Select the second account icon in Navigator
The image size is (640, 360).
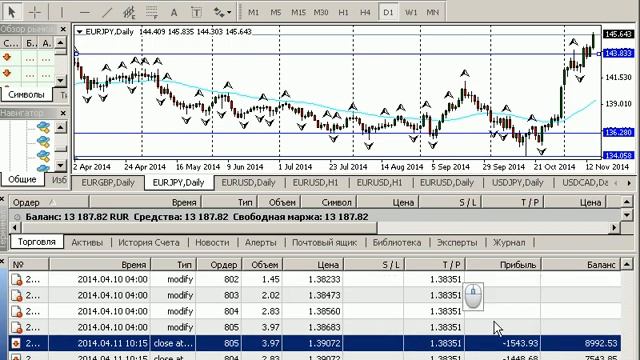(x=43, y=142)
